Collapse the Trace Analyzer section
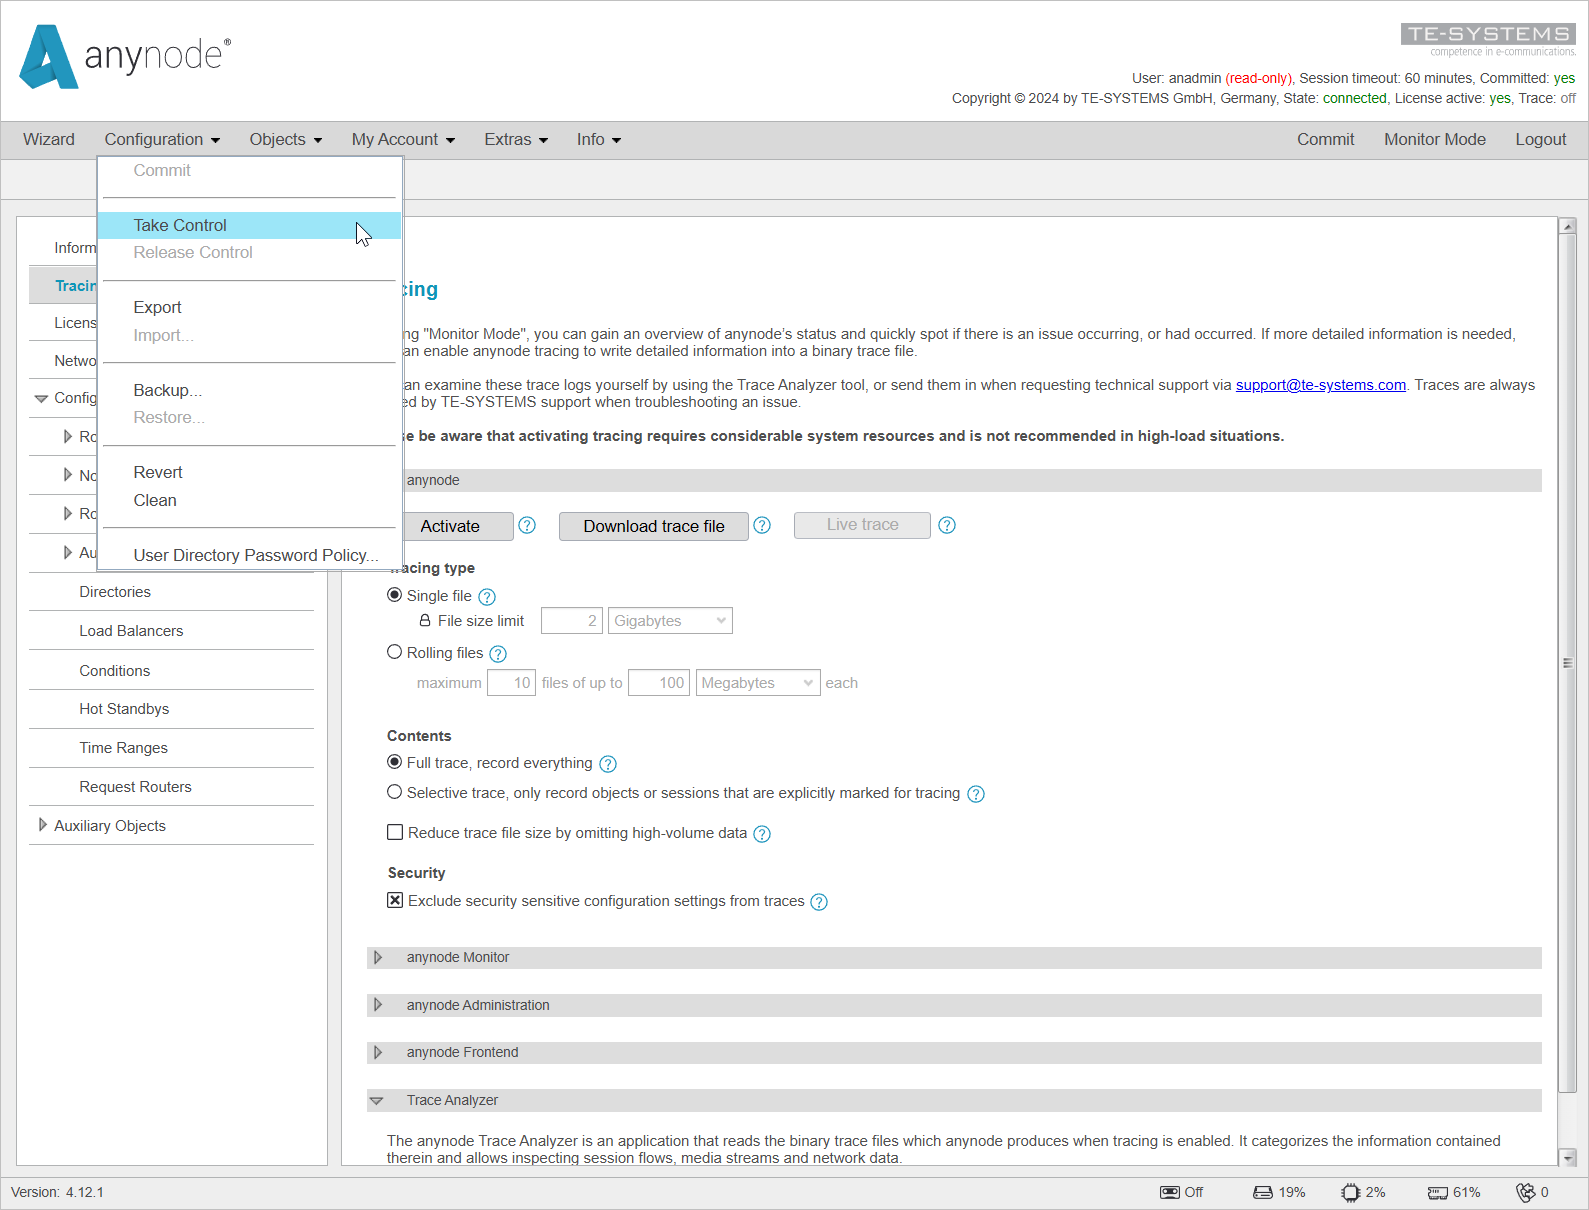The image size is (1589, 1210). [377, 1100]
